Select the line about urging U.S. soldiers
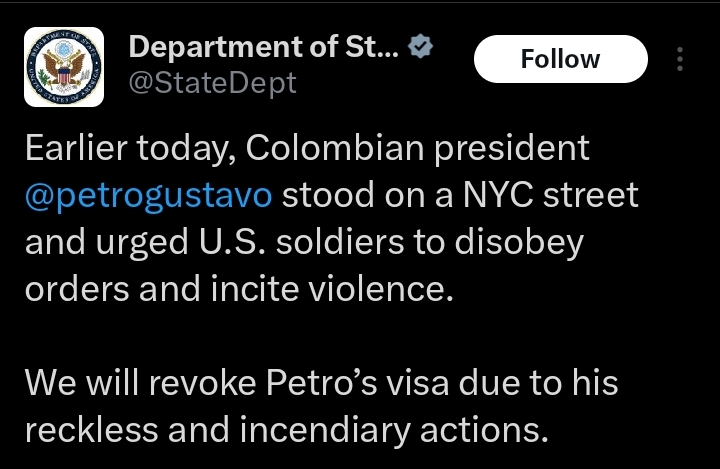The width and height of the screenshot is (720, 469). coord(304,240)
